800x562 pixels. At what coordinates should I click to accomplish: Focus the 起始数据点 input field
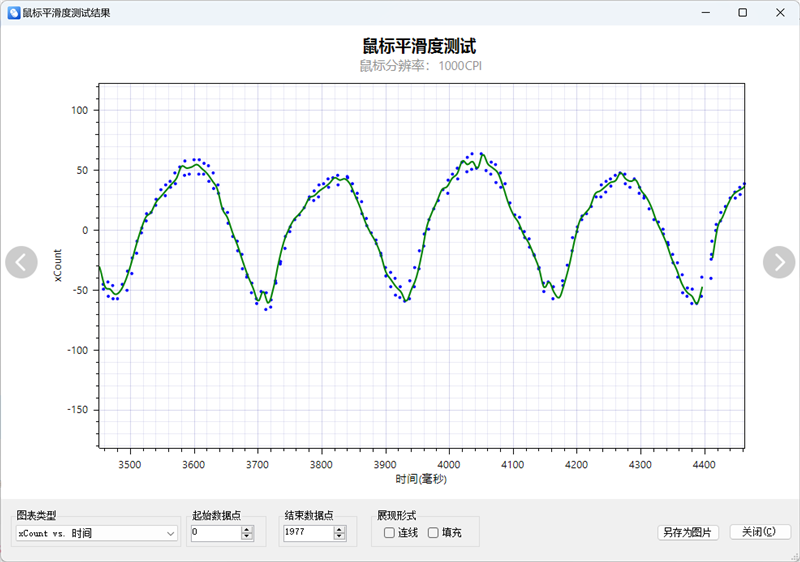click(x=214, y=534)
